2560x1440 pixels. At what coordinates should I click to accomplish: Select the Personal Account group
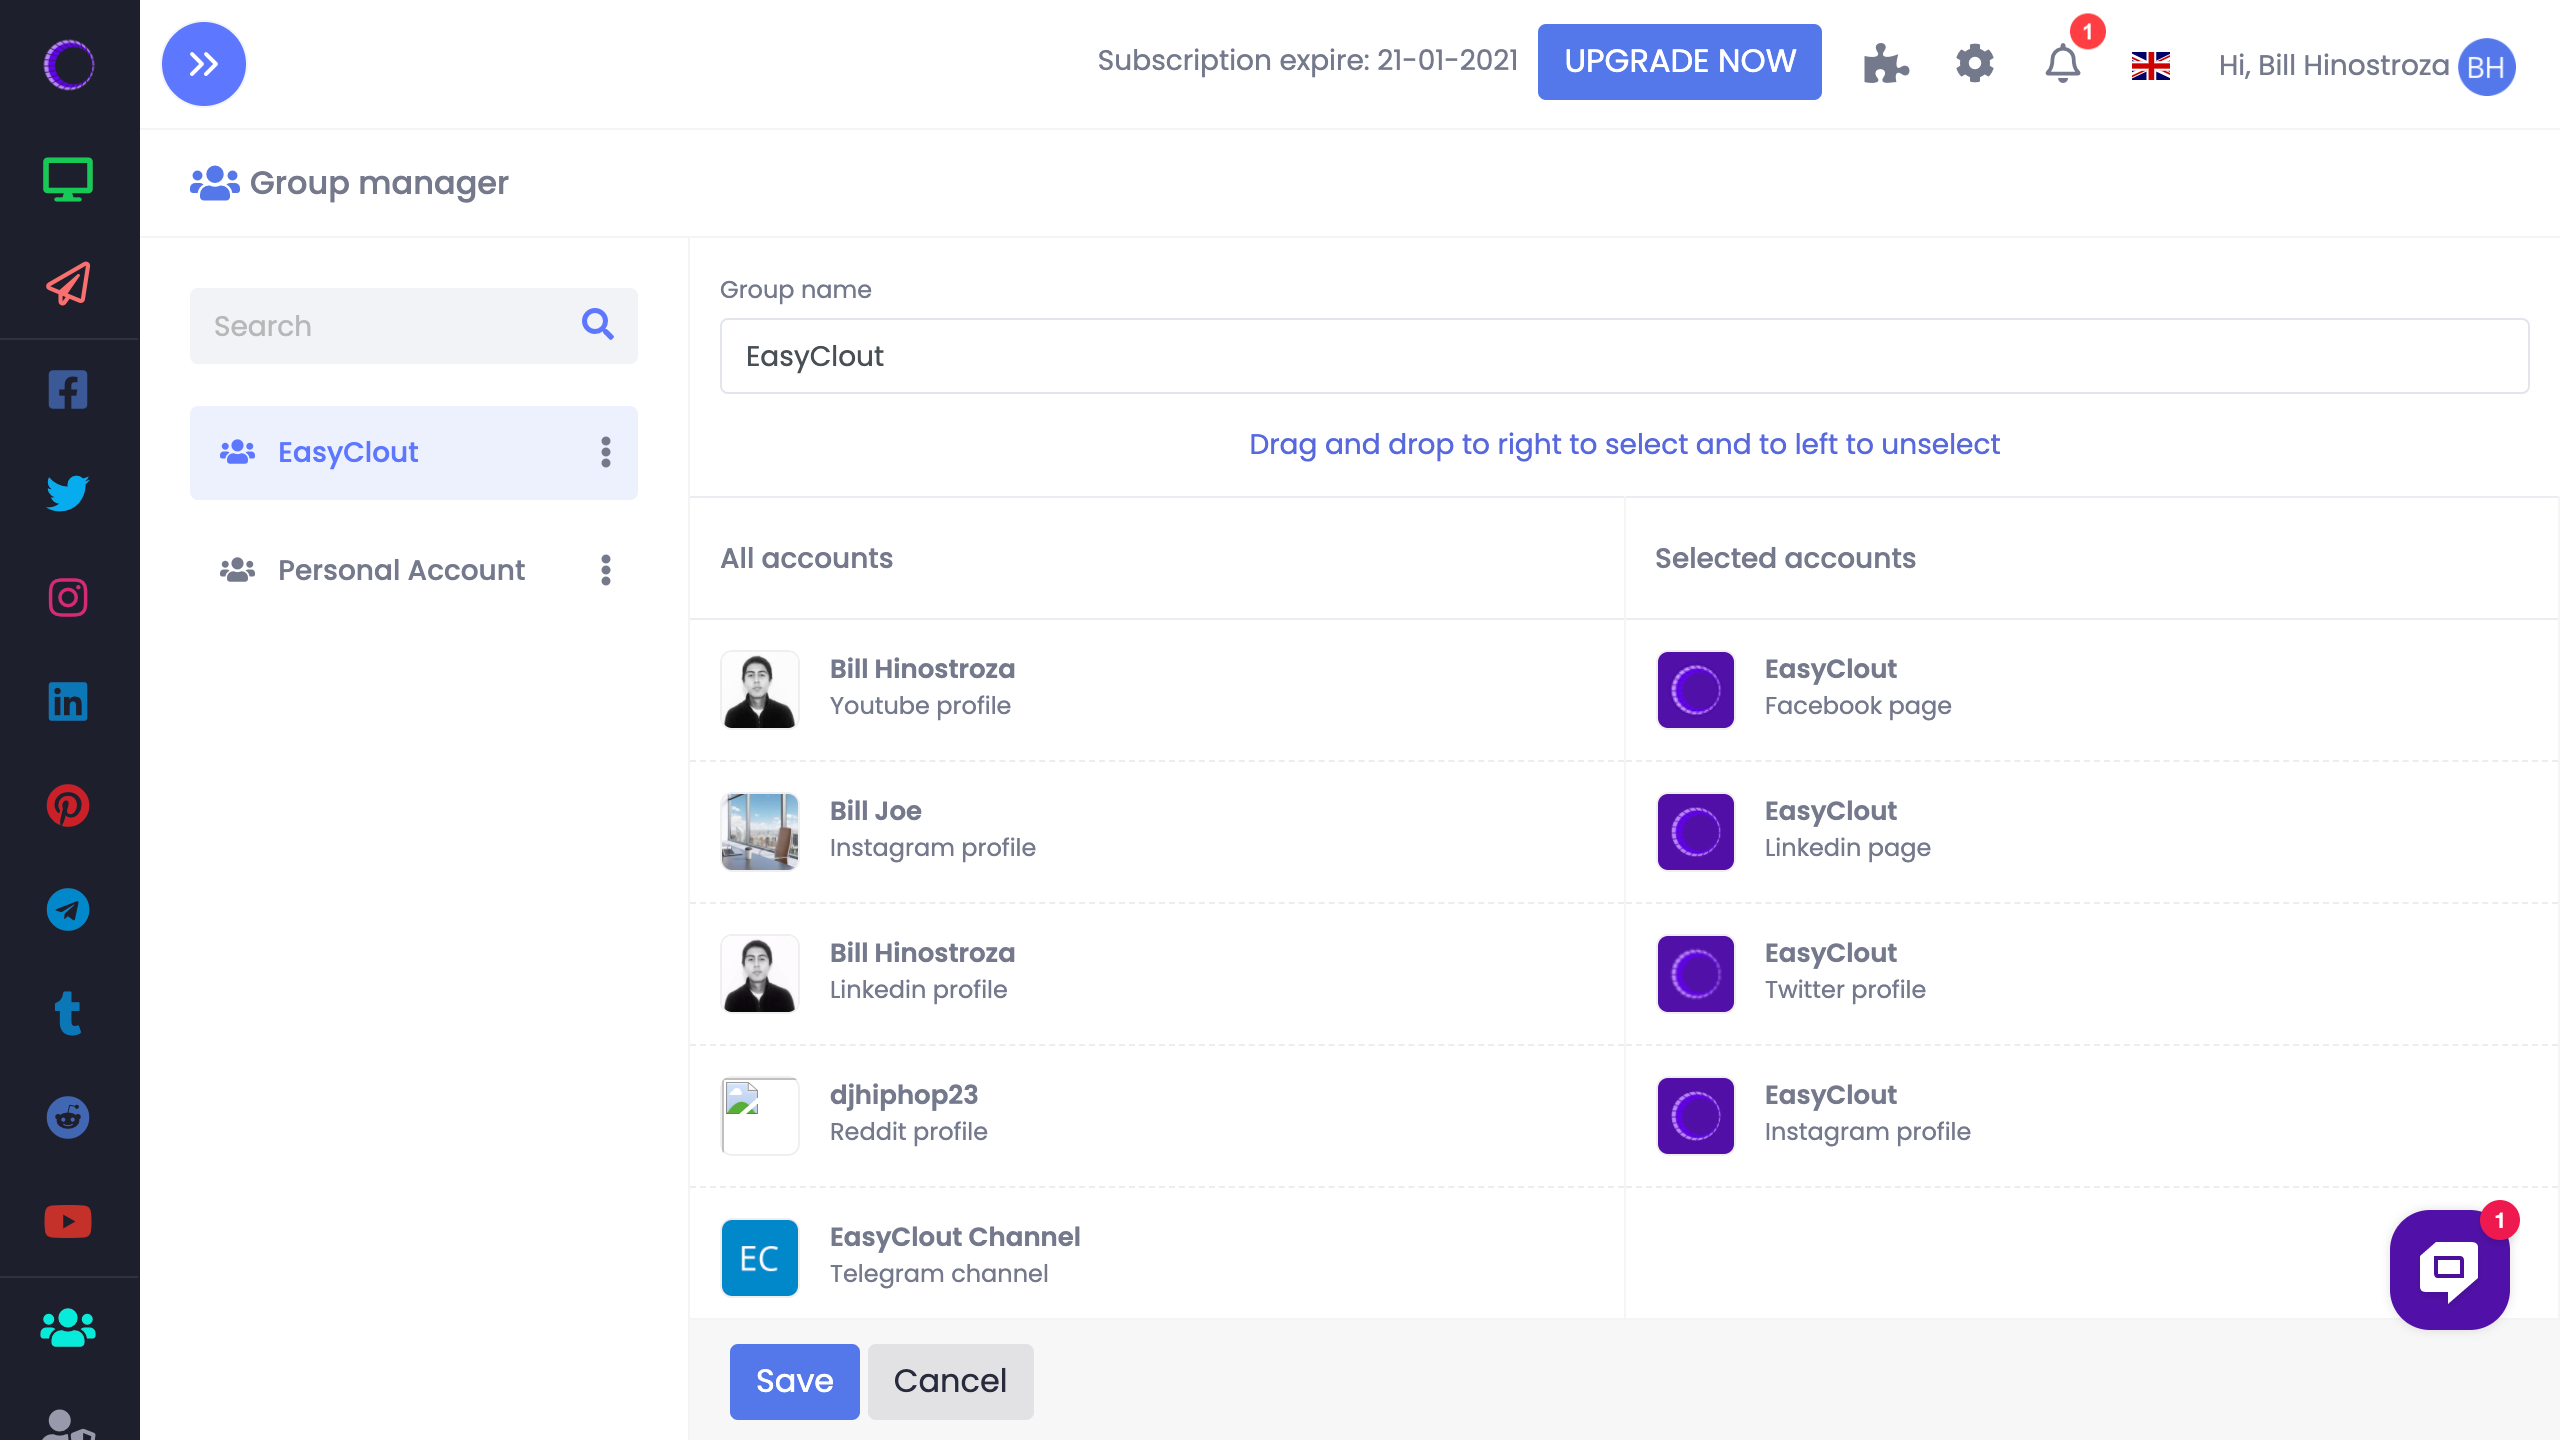click(414, 571)
